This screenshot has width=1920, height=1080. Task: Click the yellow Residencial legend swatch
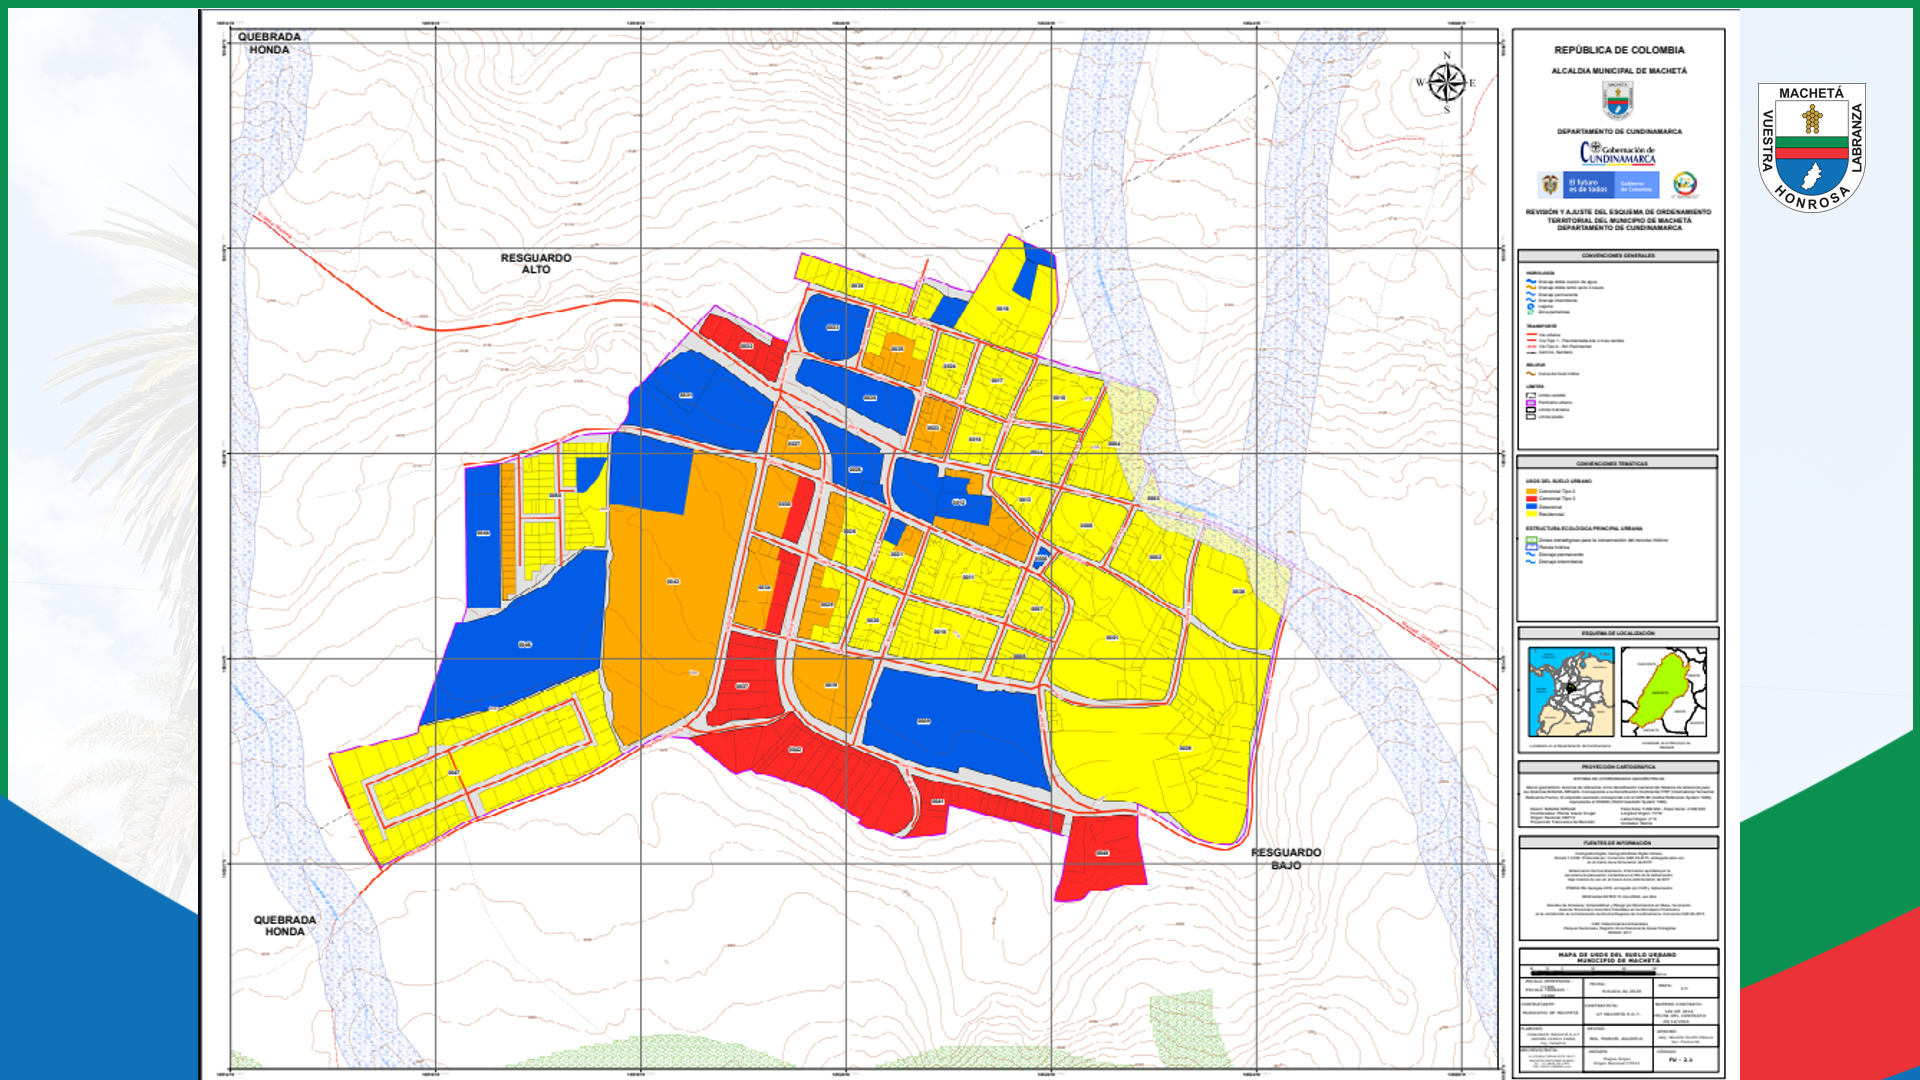coord(1531,514)
